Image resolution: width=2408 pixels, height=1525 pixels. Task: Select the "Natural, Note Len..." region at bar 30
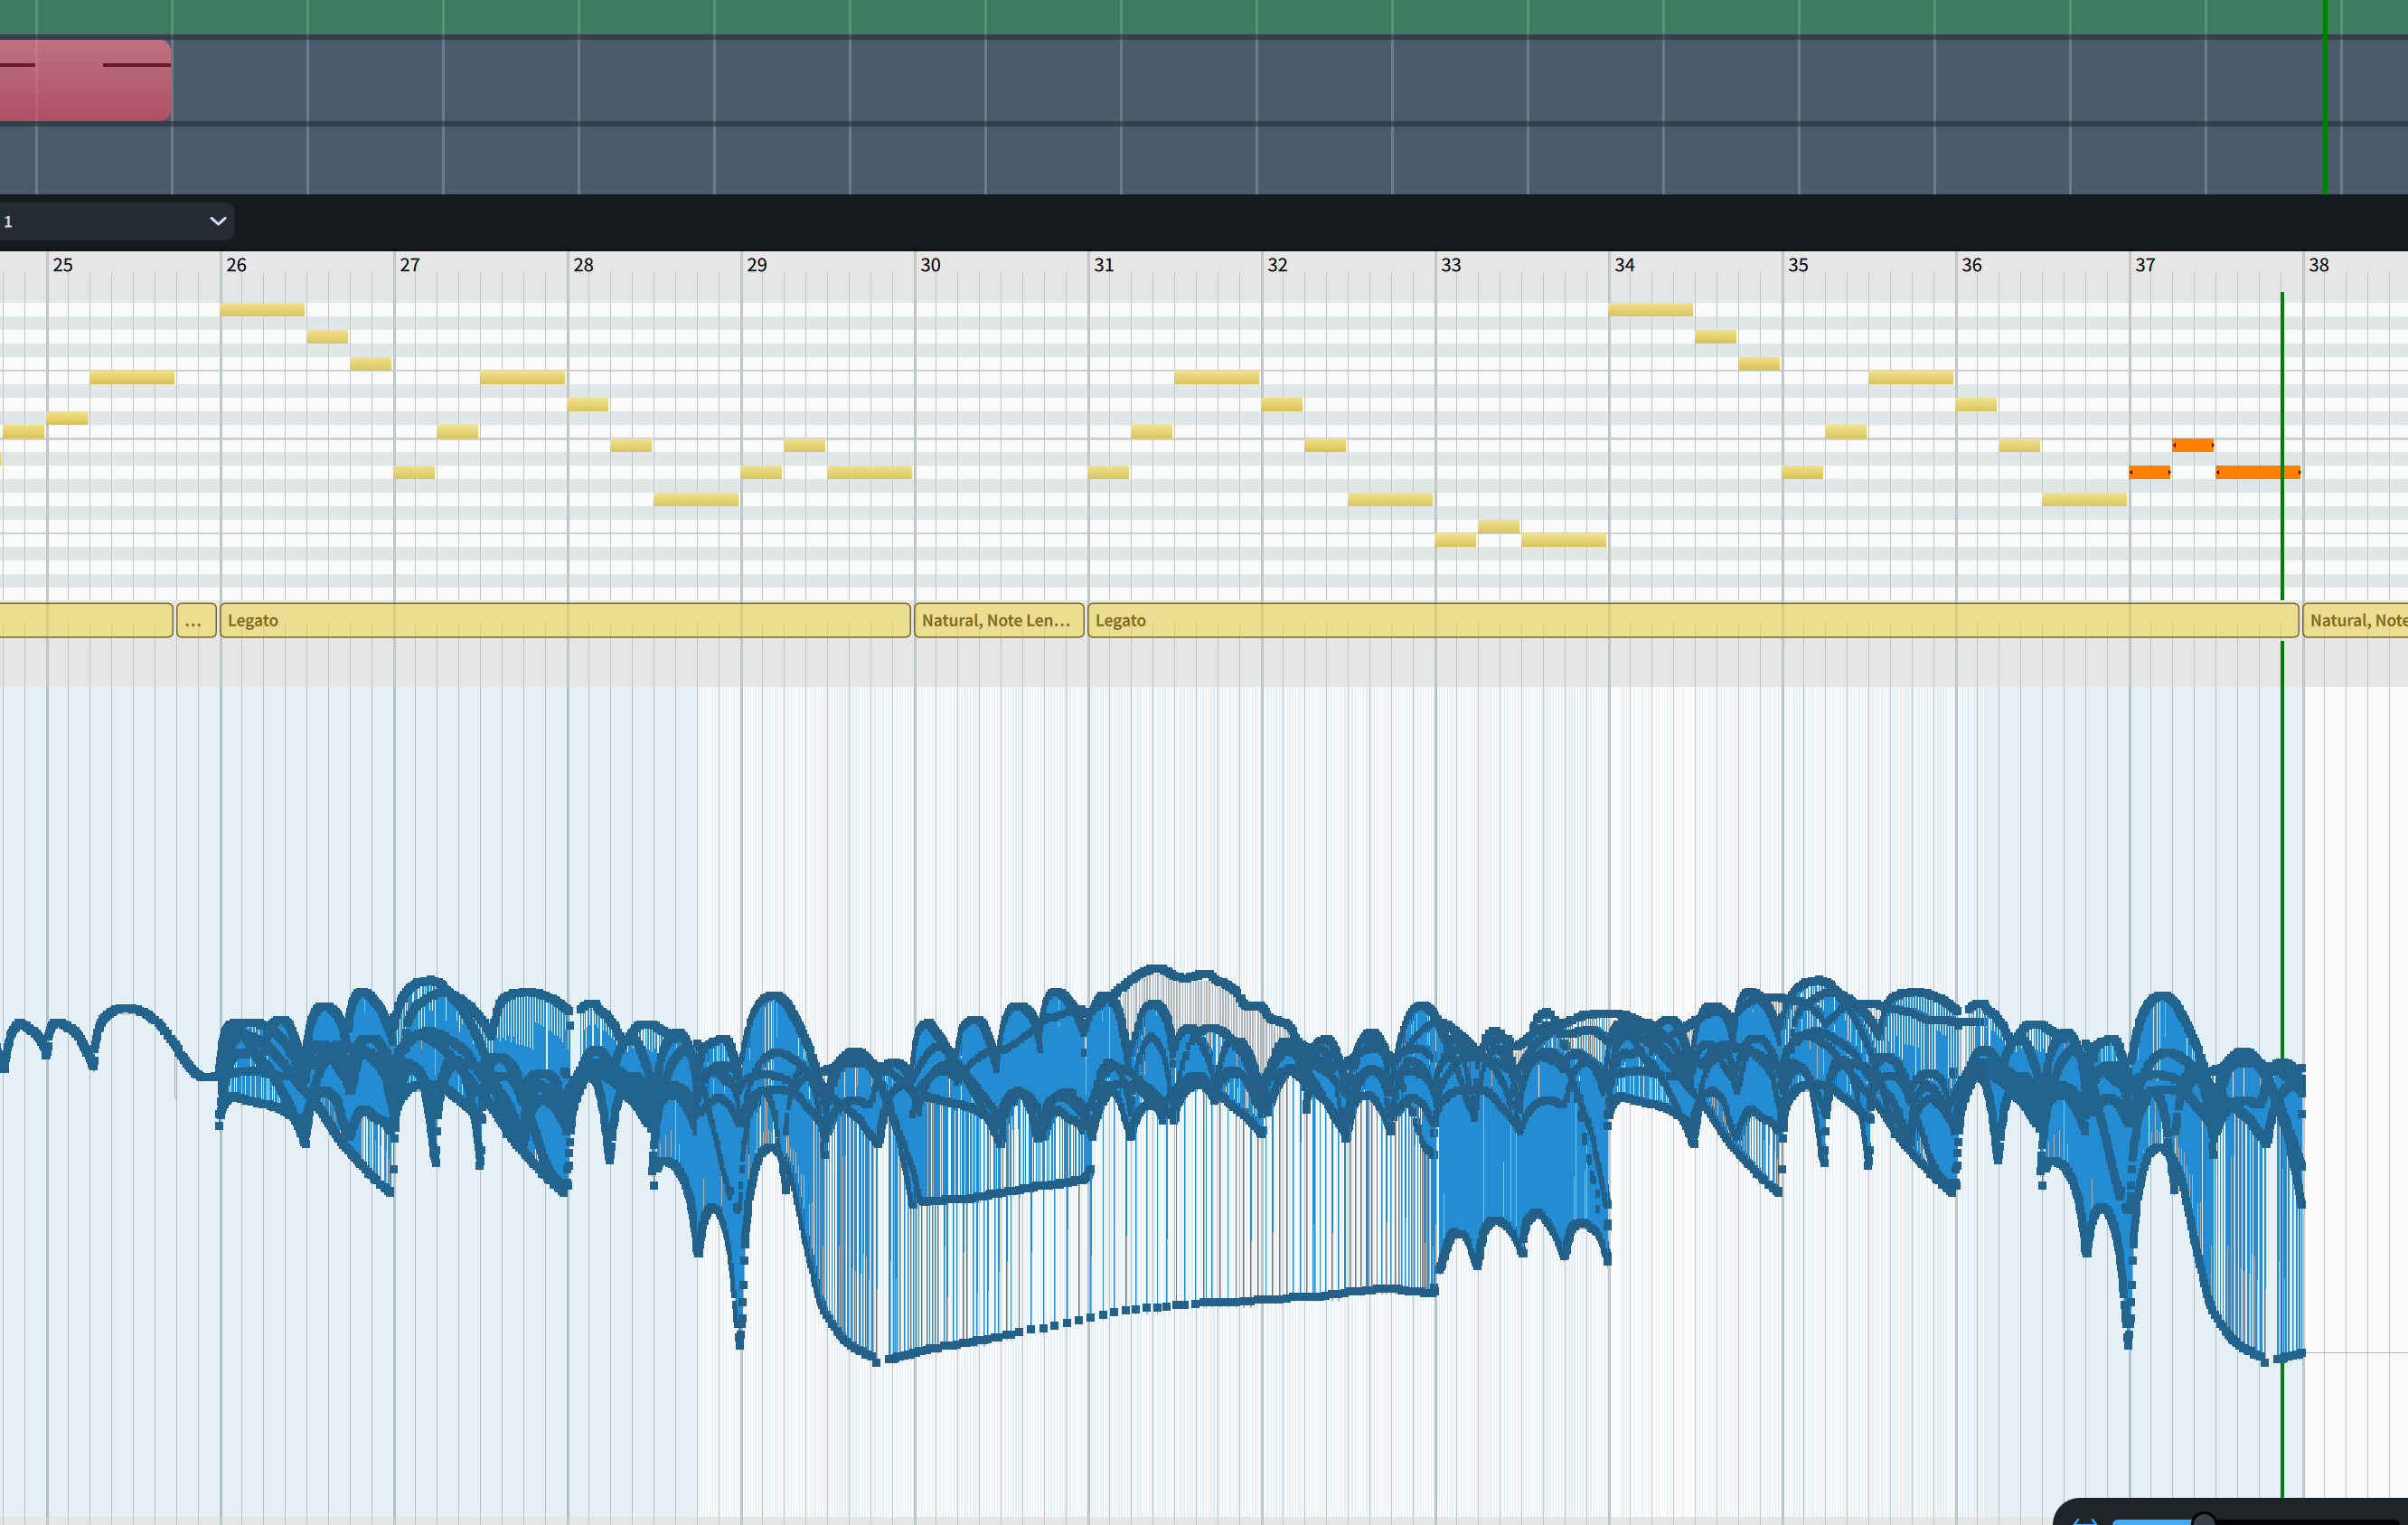[998, 620]
